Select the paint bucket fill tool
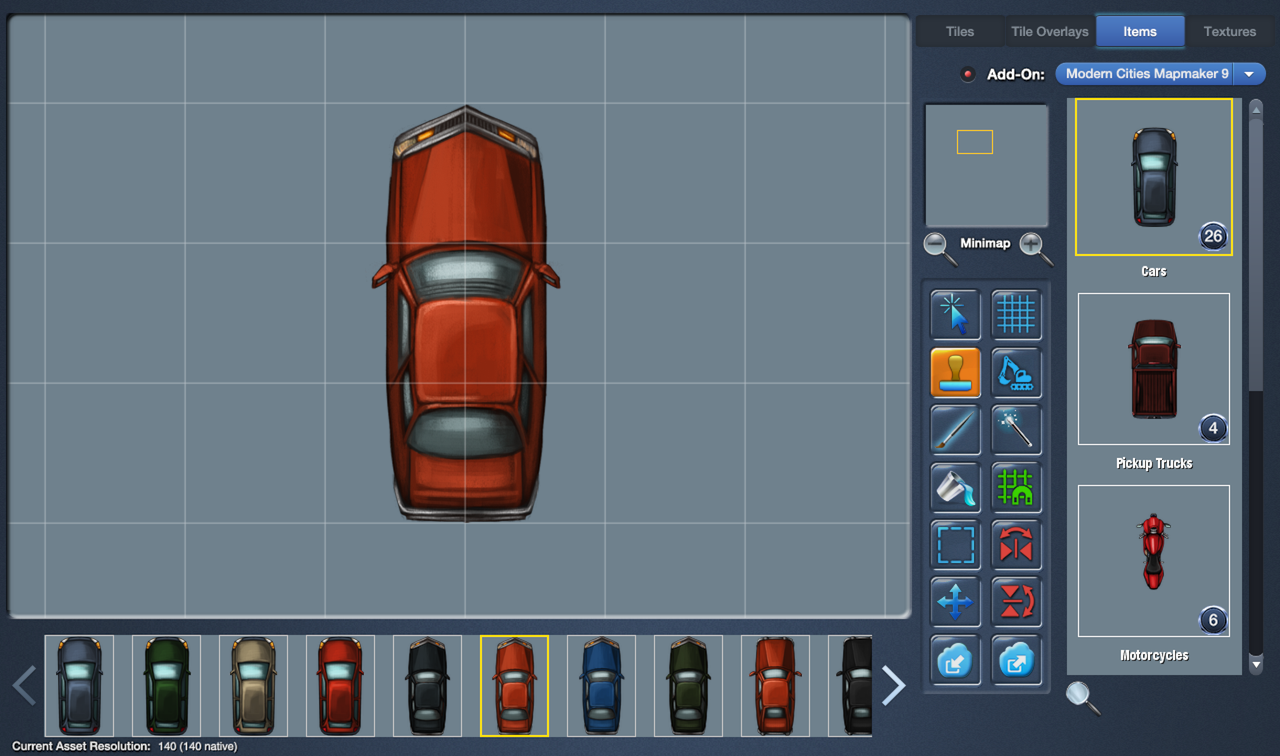The image size is (1280, 756). (955, 487)
